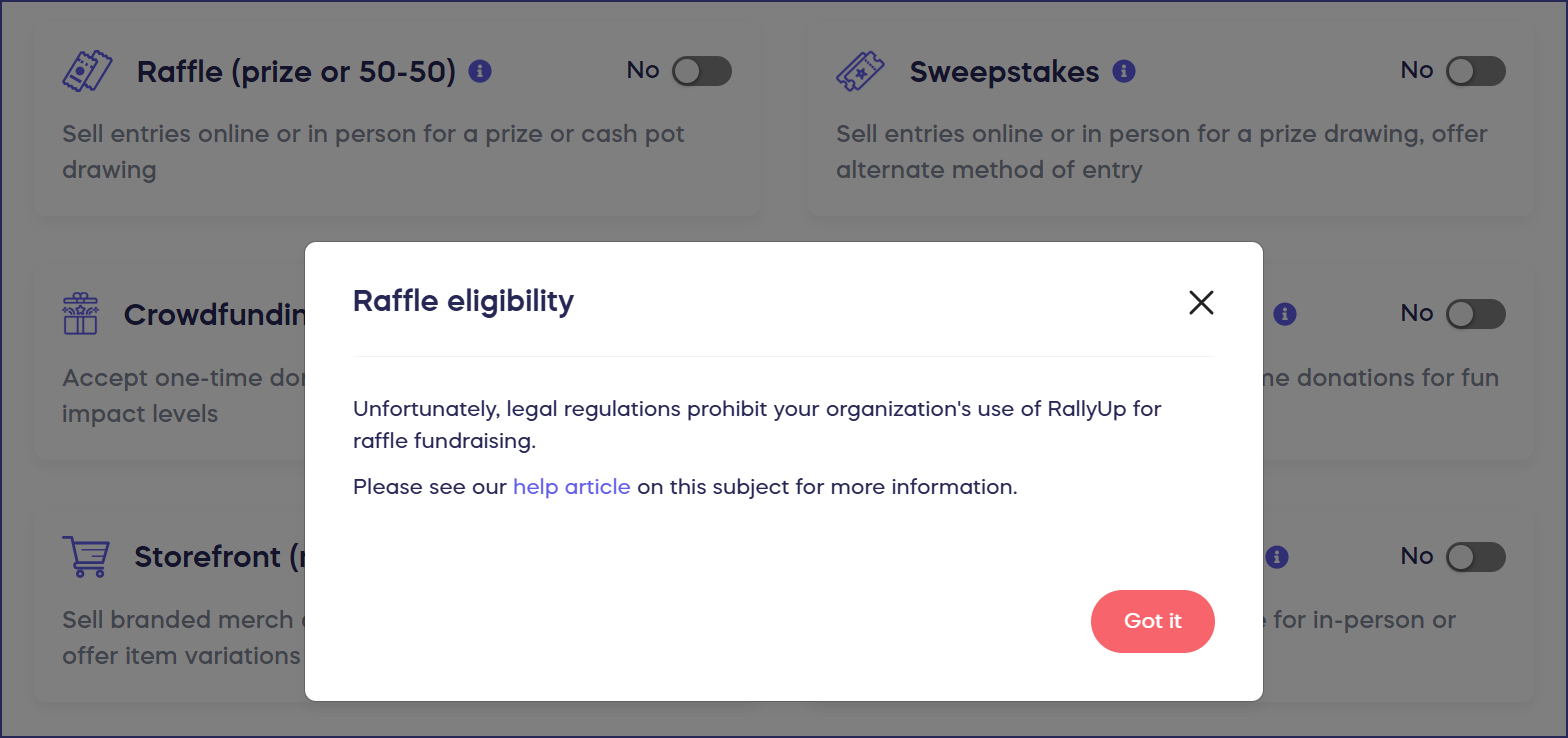Image resolution: width=1568 pixels, height=738 pixels.
Task: Click the Sweepstakes ticket icon
Action: [860, 71]
